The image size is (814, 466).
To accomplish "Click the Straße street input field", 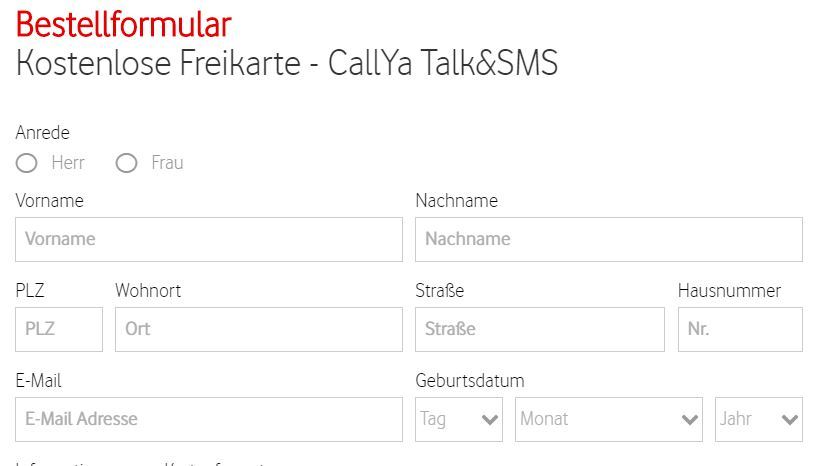I will tap(539, 329).
